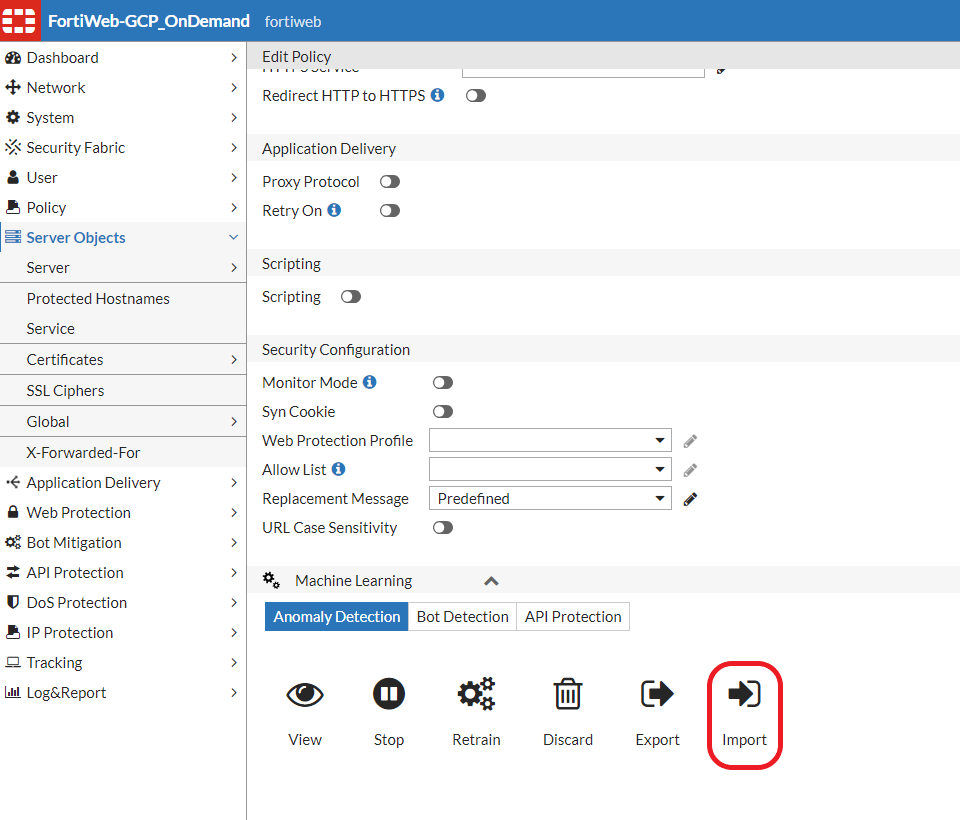
Task: Stop machine learning with the pause icon
Action: pos(389,694)
